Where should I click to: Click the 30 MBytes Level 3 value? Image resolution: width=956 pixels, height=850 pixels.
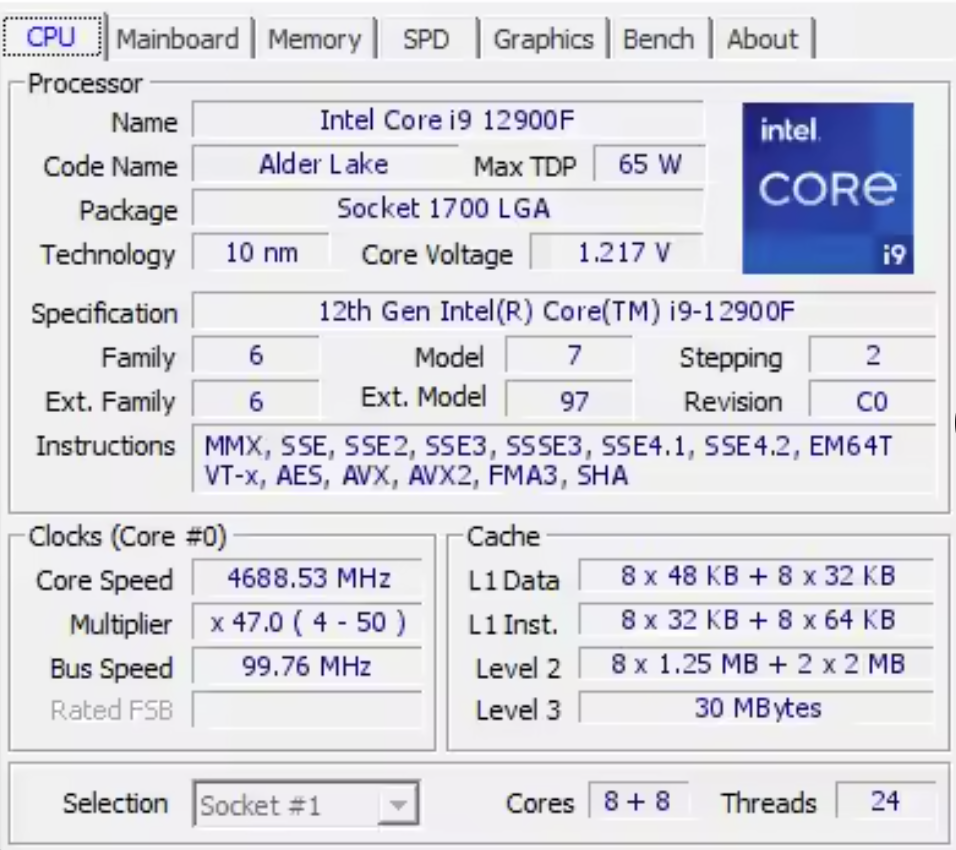[x=757, y=708]
